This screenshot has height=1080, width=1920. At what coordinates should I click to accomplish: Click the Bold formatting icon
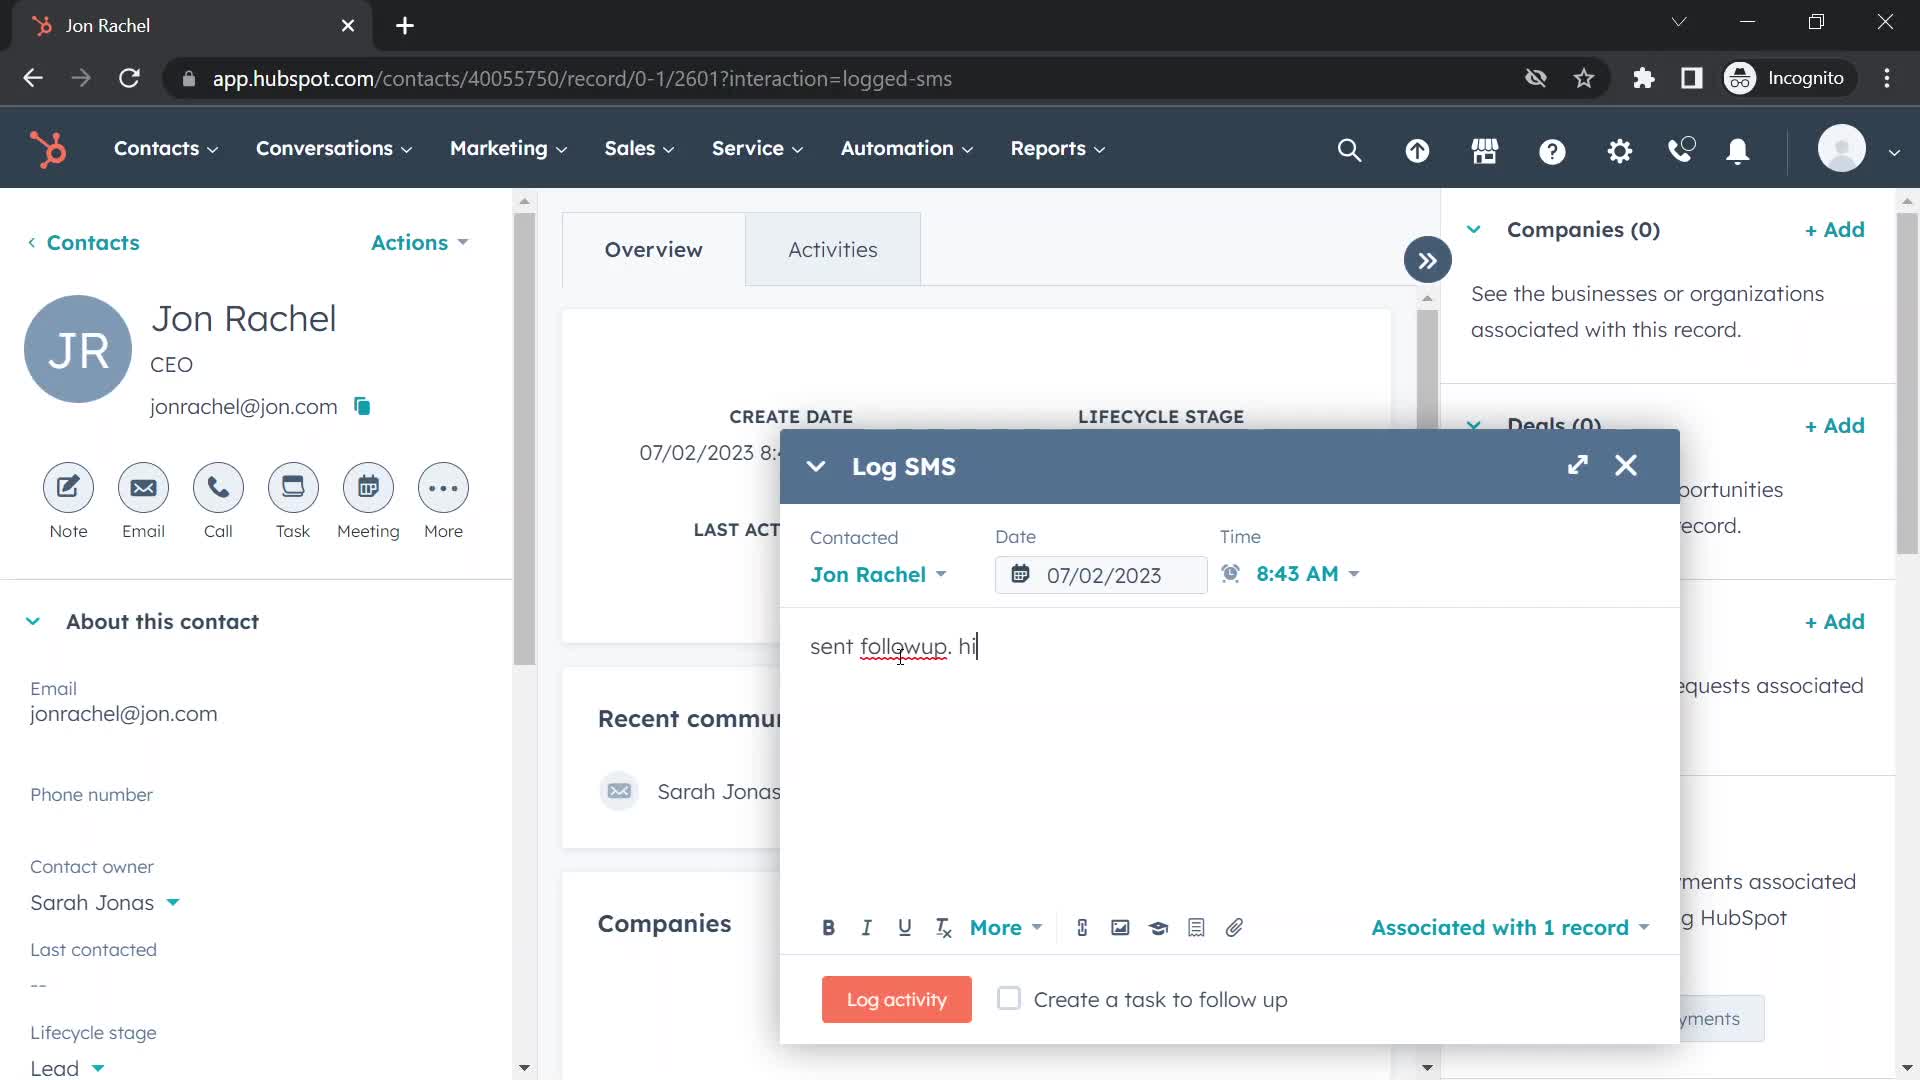click(x=827, y=927)
